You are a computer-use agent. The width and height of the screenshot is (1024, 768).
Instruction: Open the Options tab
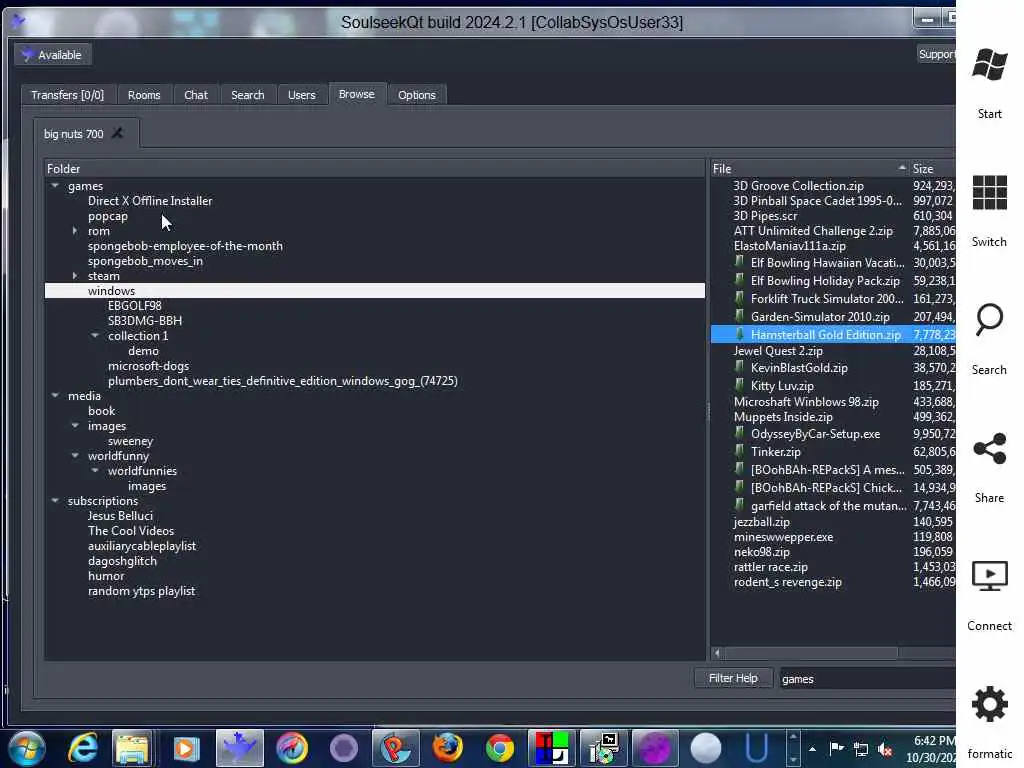pos(417,95)
